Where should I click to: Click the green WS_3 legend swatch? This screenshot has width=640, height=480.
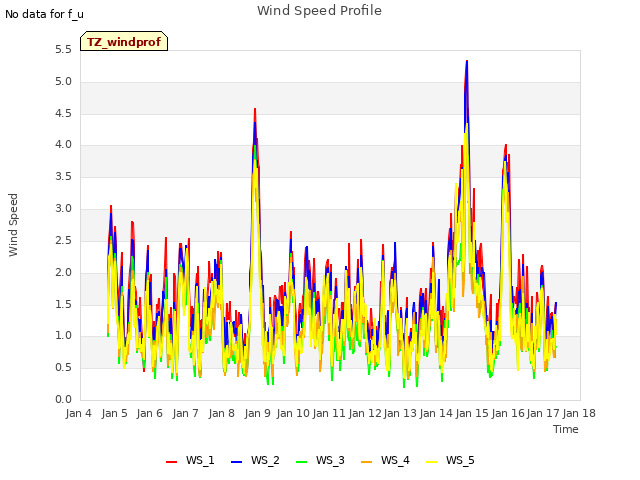coord(301,462)
